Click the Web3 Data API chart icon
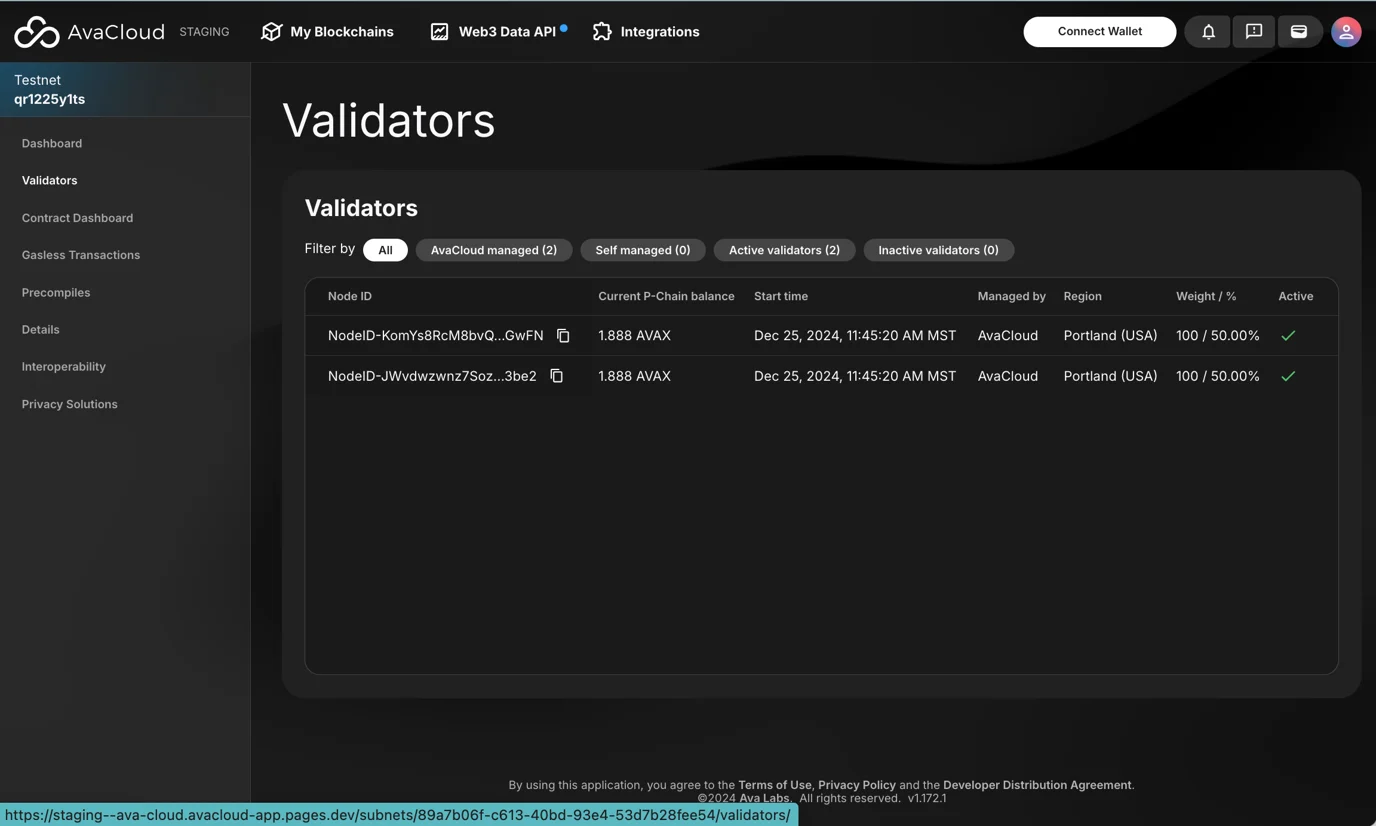1376x826 pixels. pyautogui.click(x=439, y=32)
